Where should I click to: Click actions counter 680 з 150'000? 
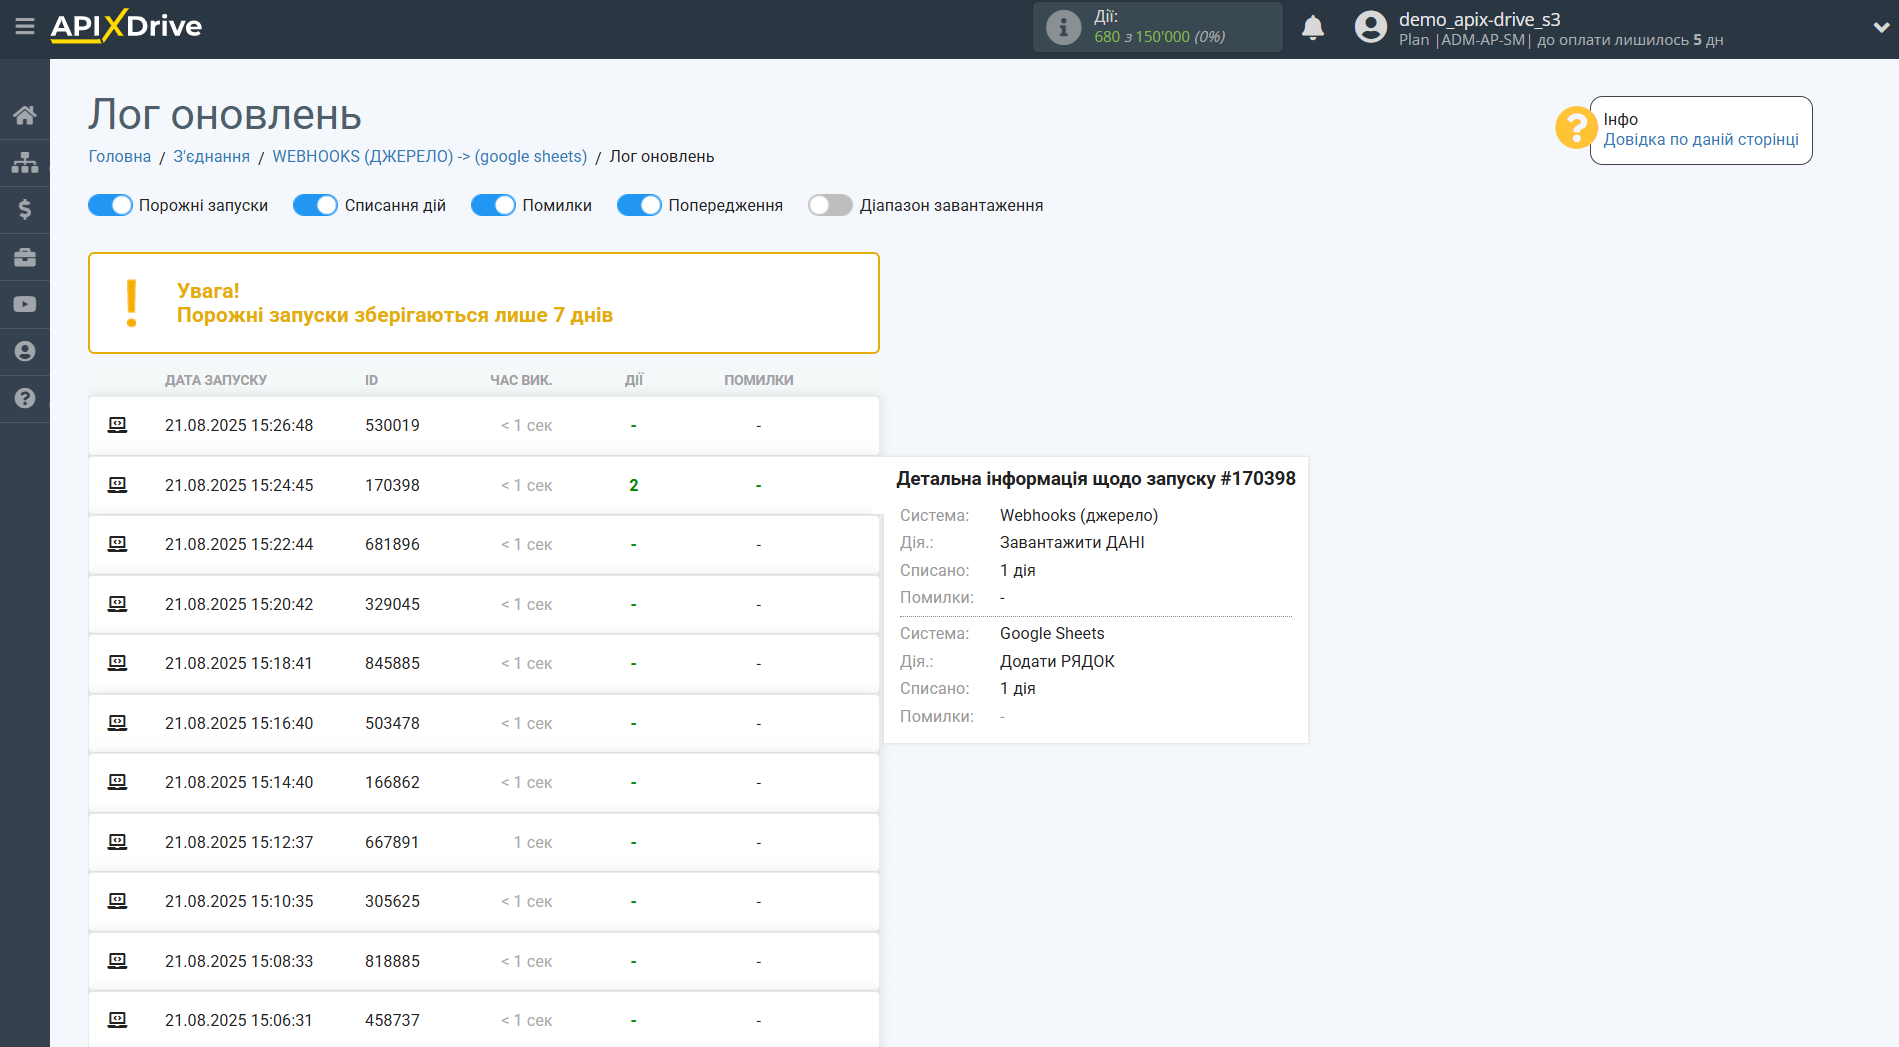point(1159,37)
